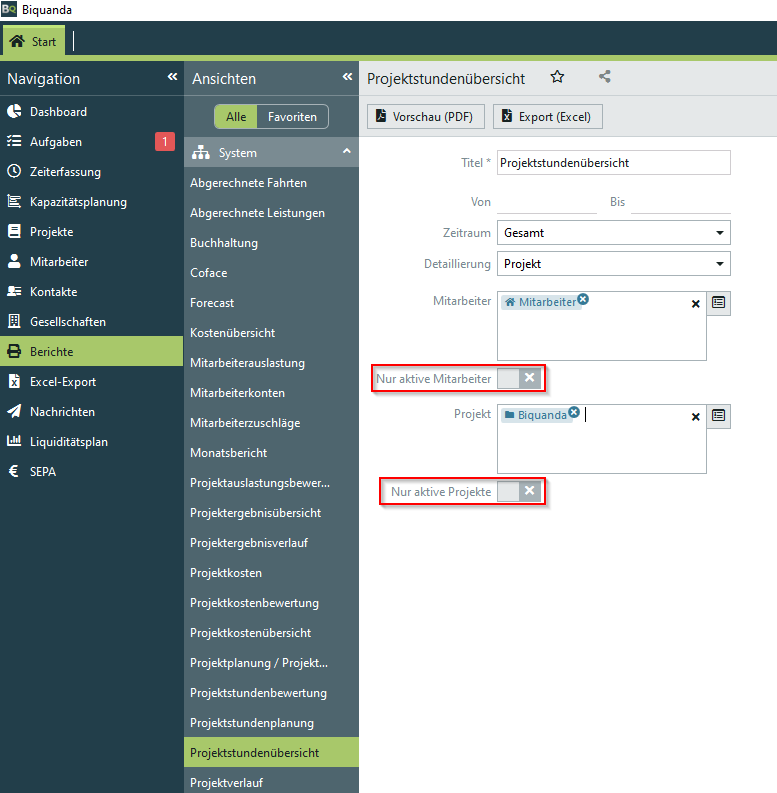The width and height of the screenshot is (777, 793).
Task: Collapse the System views group
Action: (x=346, y=152)
